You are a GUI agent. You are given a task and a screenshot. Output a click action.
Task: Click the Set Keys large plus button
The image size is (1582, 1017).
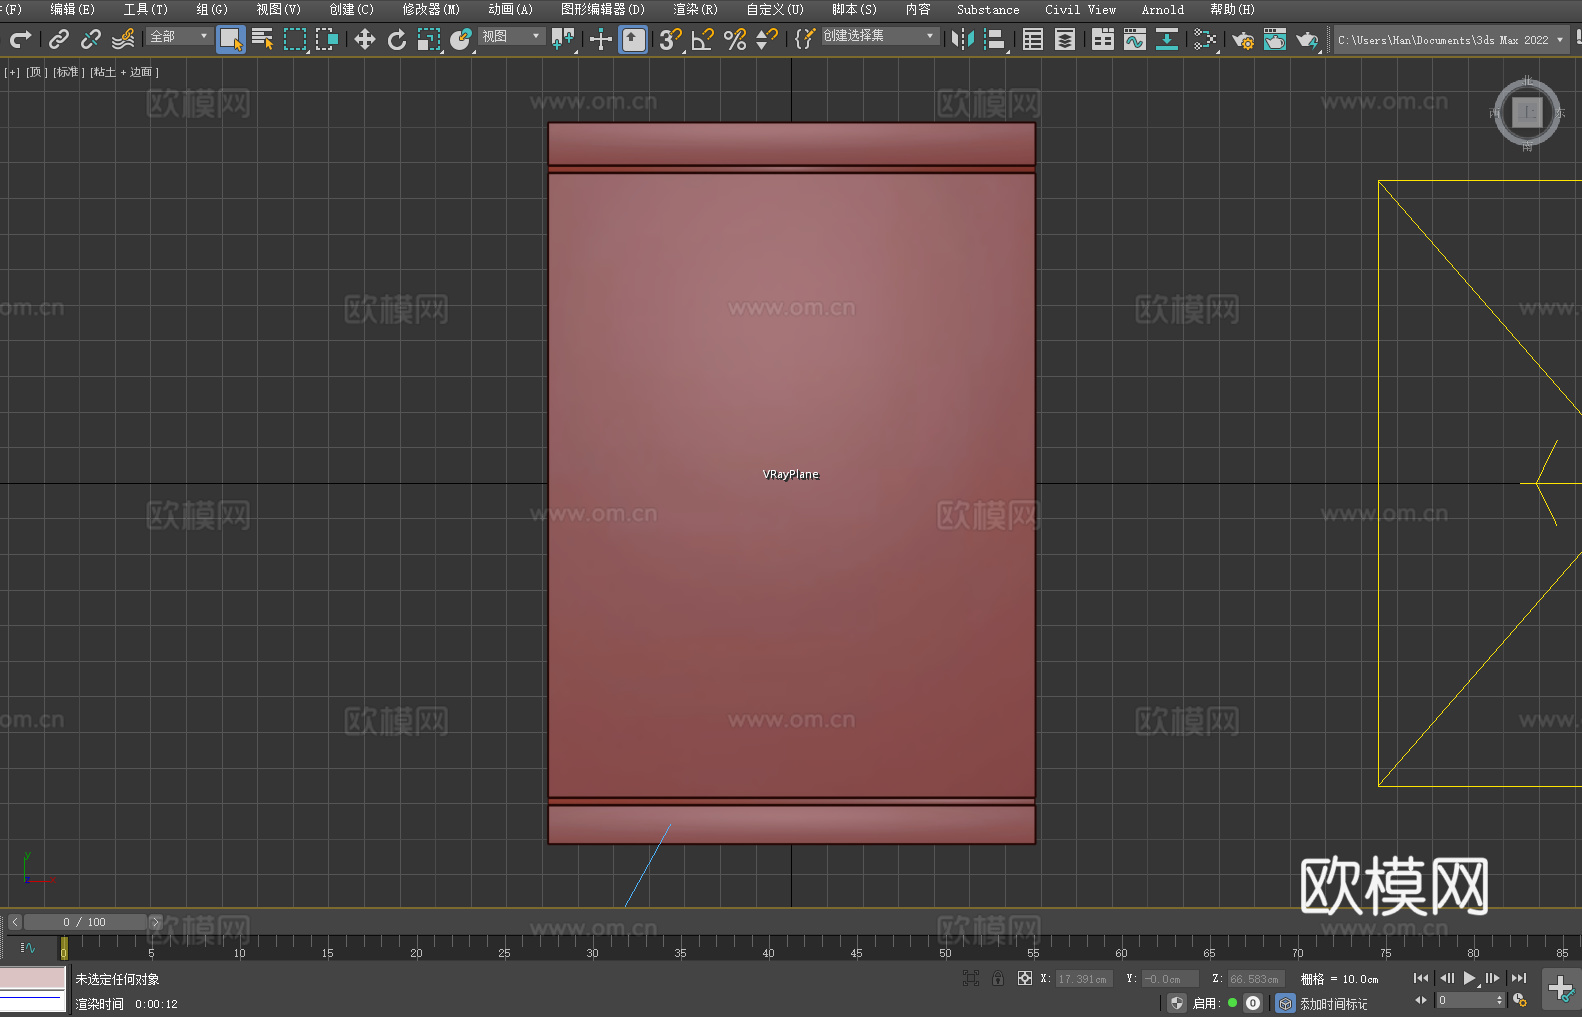point(1561,989)
